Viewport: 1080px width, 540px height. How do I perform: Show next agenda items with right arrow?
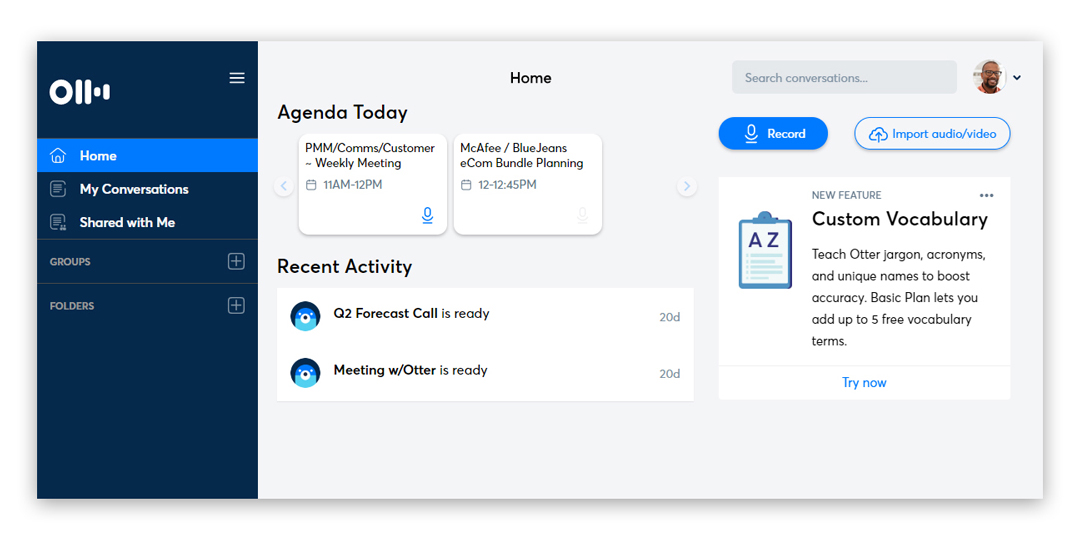tap(687, 186)
